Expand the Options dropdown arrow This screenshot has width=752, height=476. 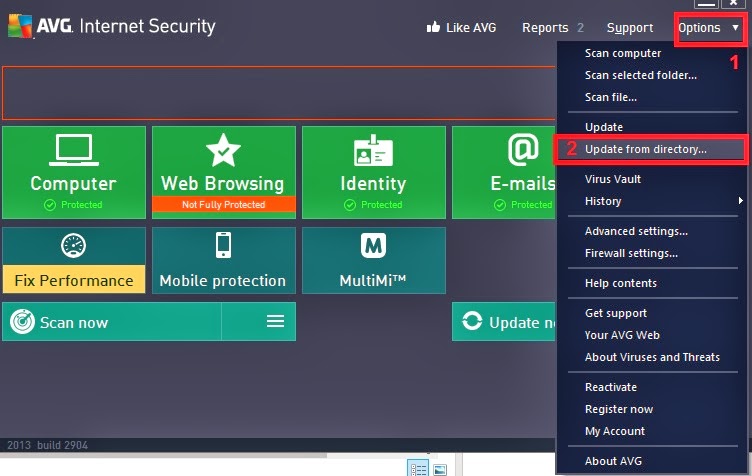[735, 27]
